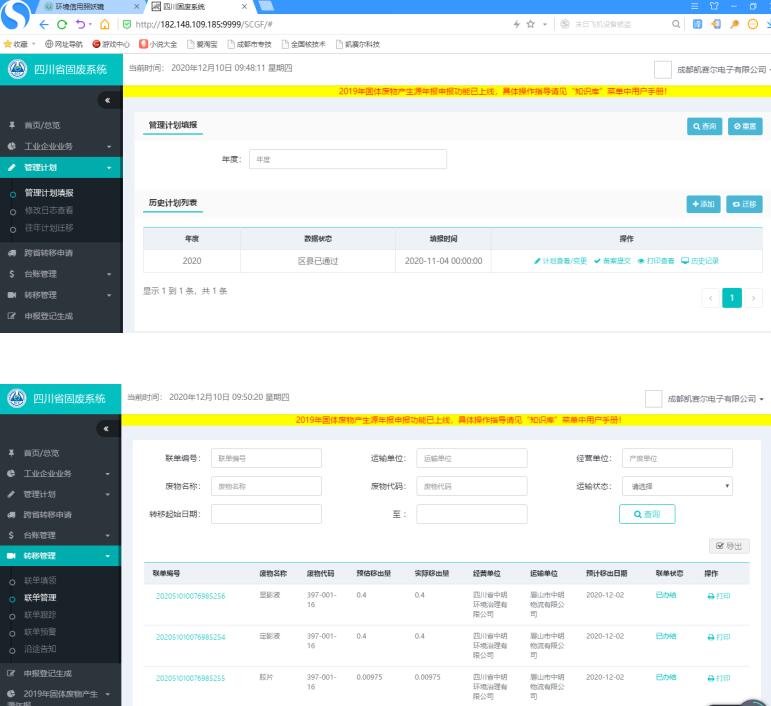Open the 运输状态 dropdown
Screen dimensions: 771x706
tap(677, 486)
